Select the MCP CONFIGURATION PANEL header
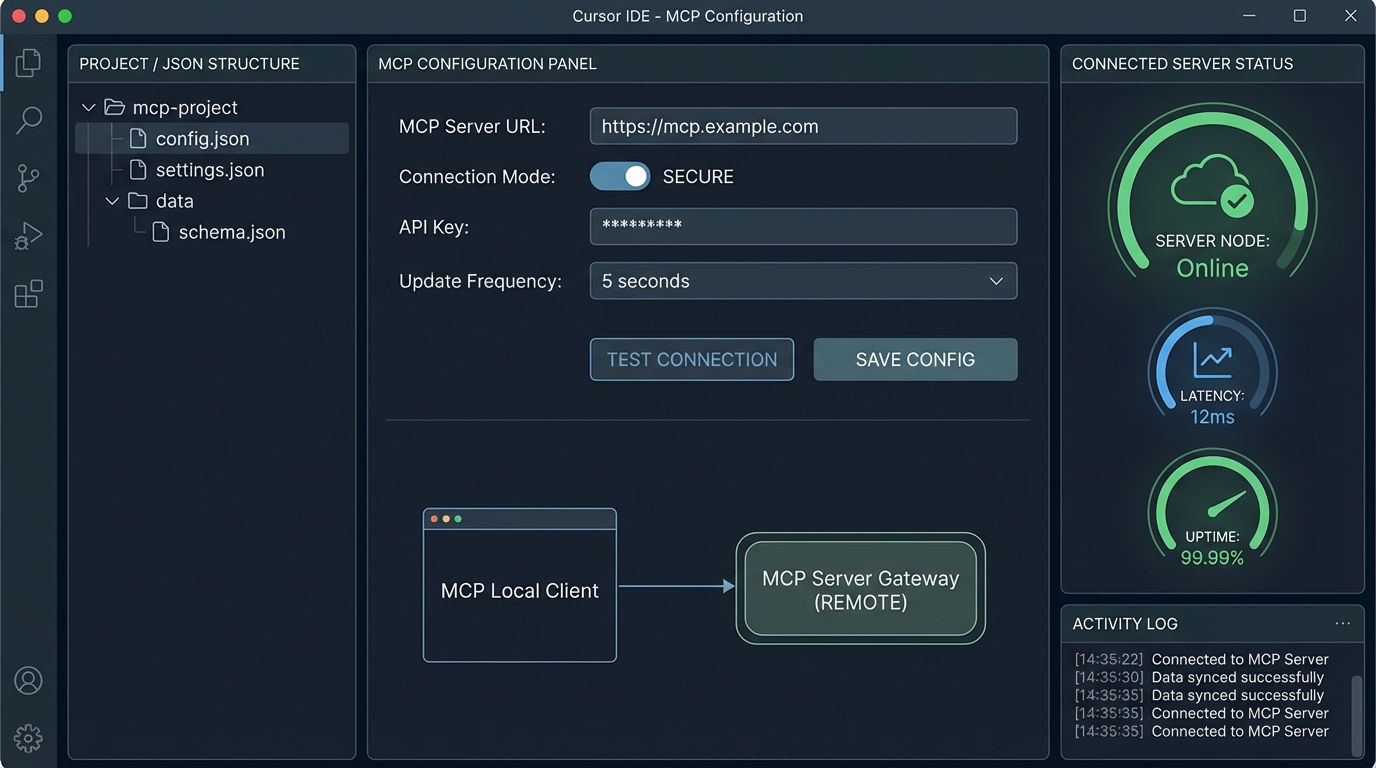 pyautogui.click(x=487, y=63)
